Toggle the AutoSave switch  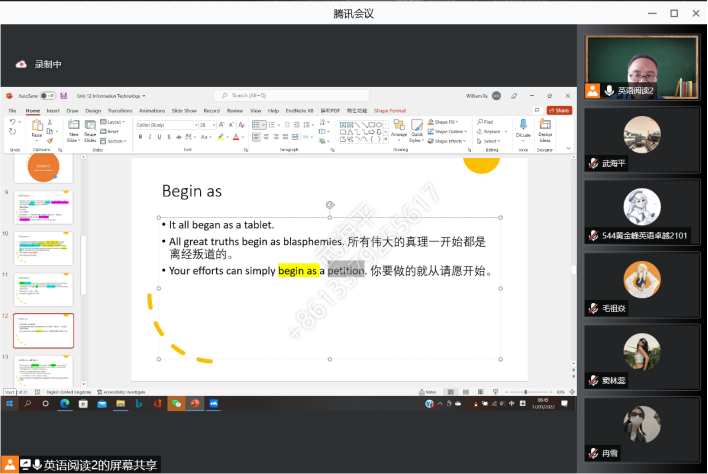(47, 96)
